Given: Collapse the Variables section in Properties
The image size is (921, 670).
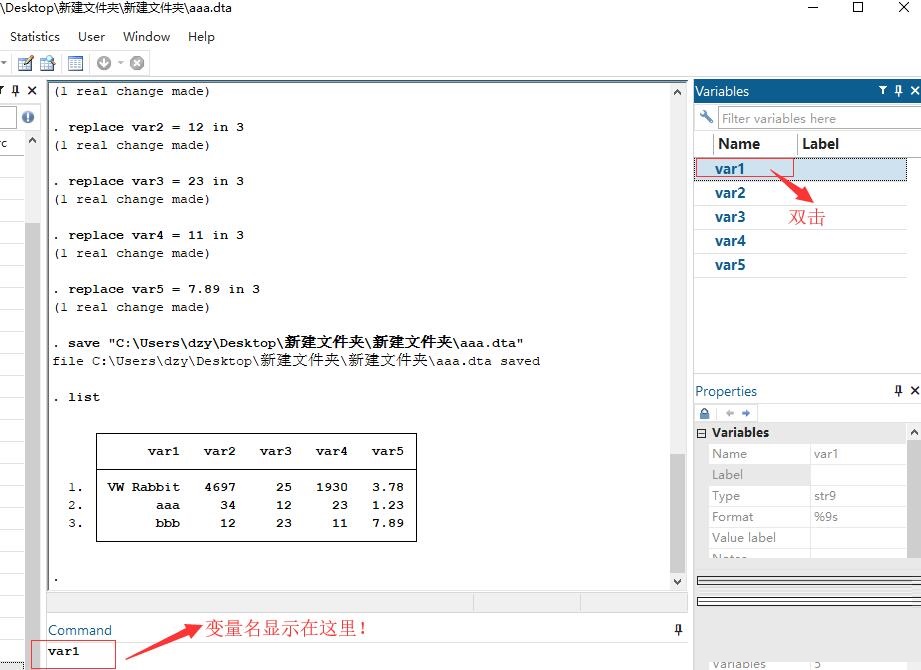Looking at the screenshot, I should [x=701, y=433].
